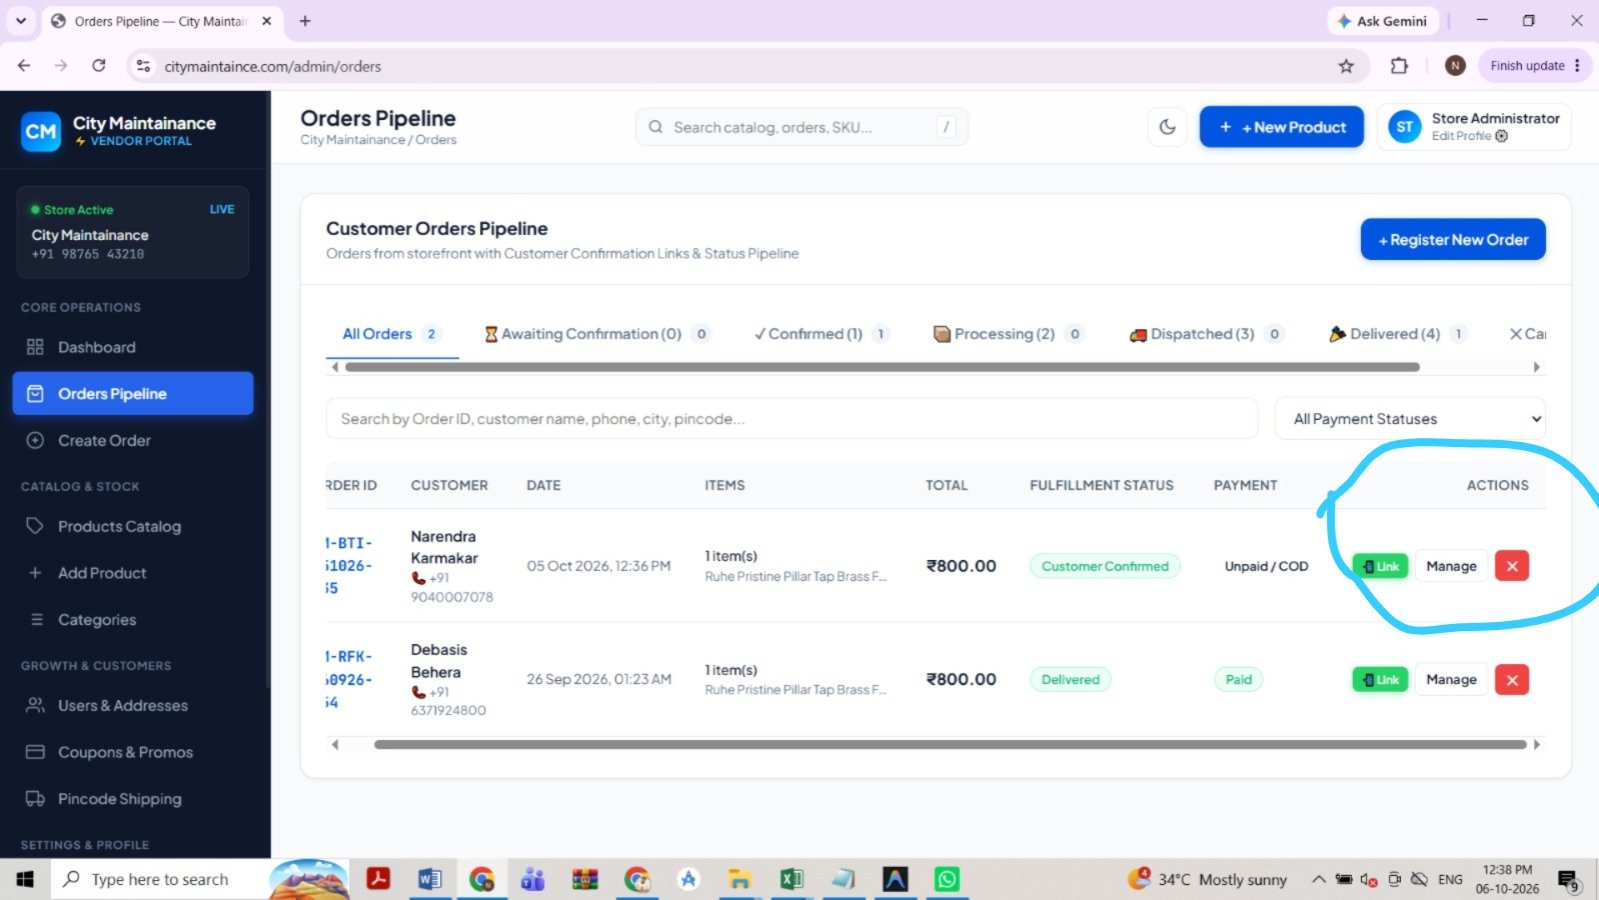
Task: Click Register New Order button
Action: click(x=1452, y=240)
